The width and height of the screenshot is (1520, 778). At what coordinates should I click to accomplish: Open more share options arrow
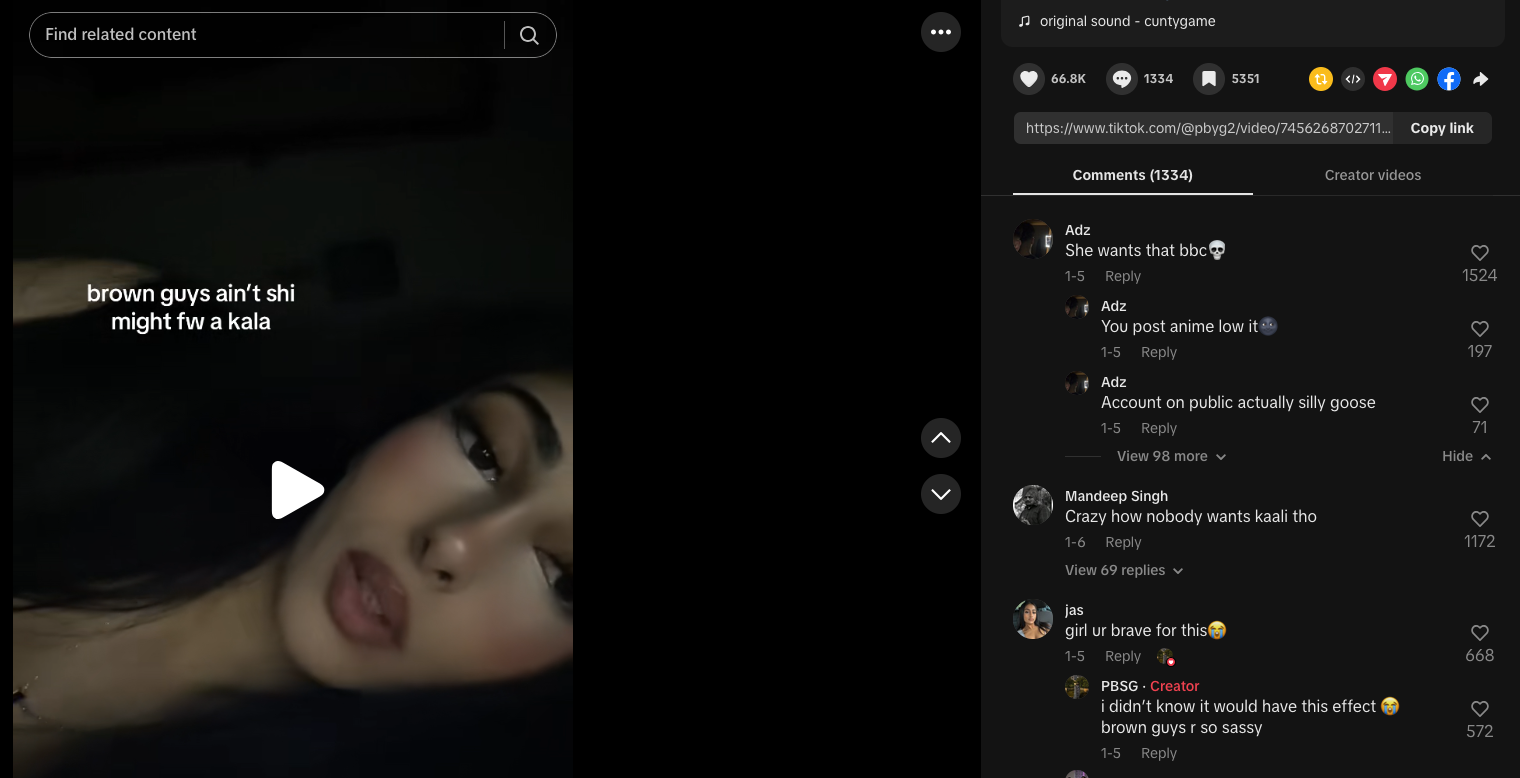1481,79
